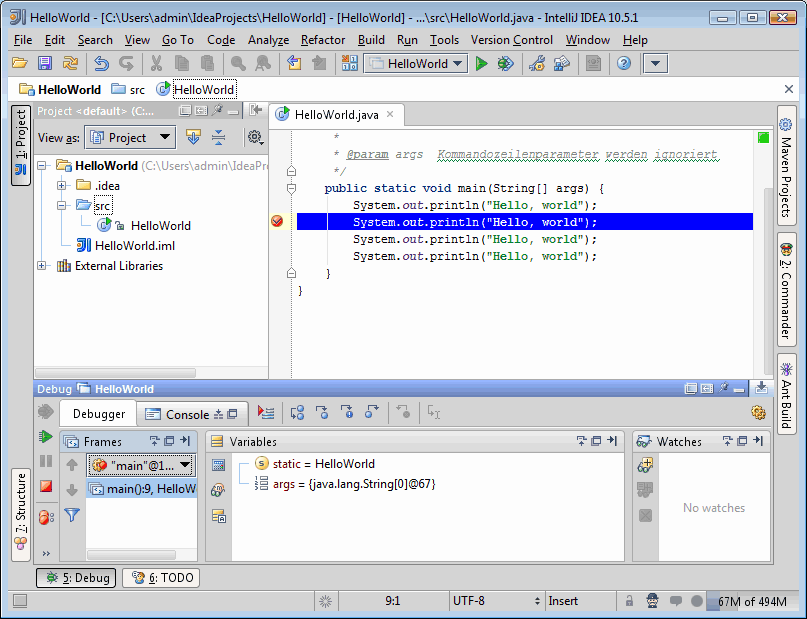The height and width of the screenshot is (619, 807).
Task: Open the HelloWorld run configuration dropdown
Action: [416, 63]
